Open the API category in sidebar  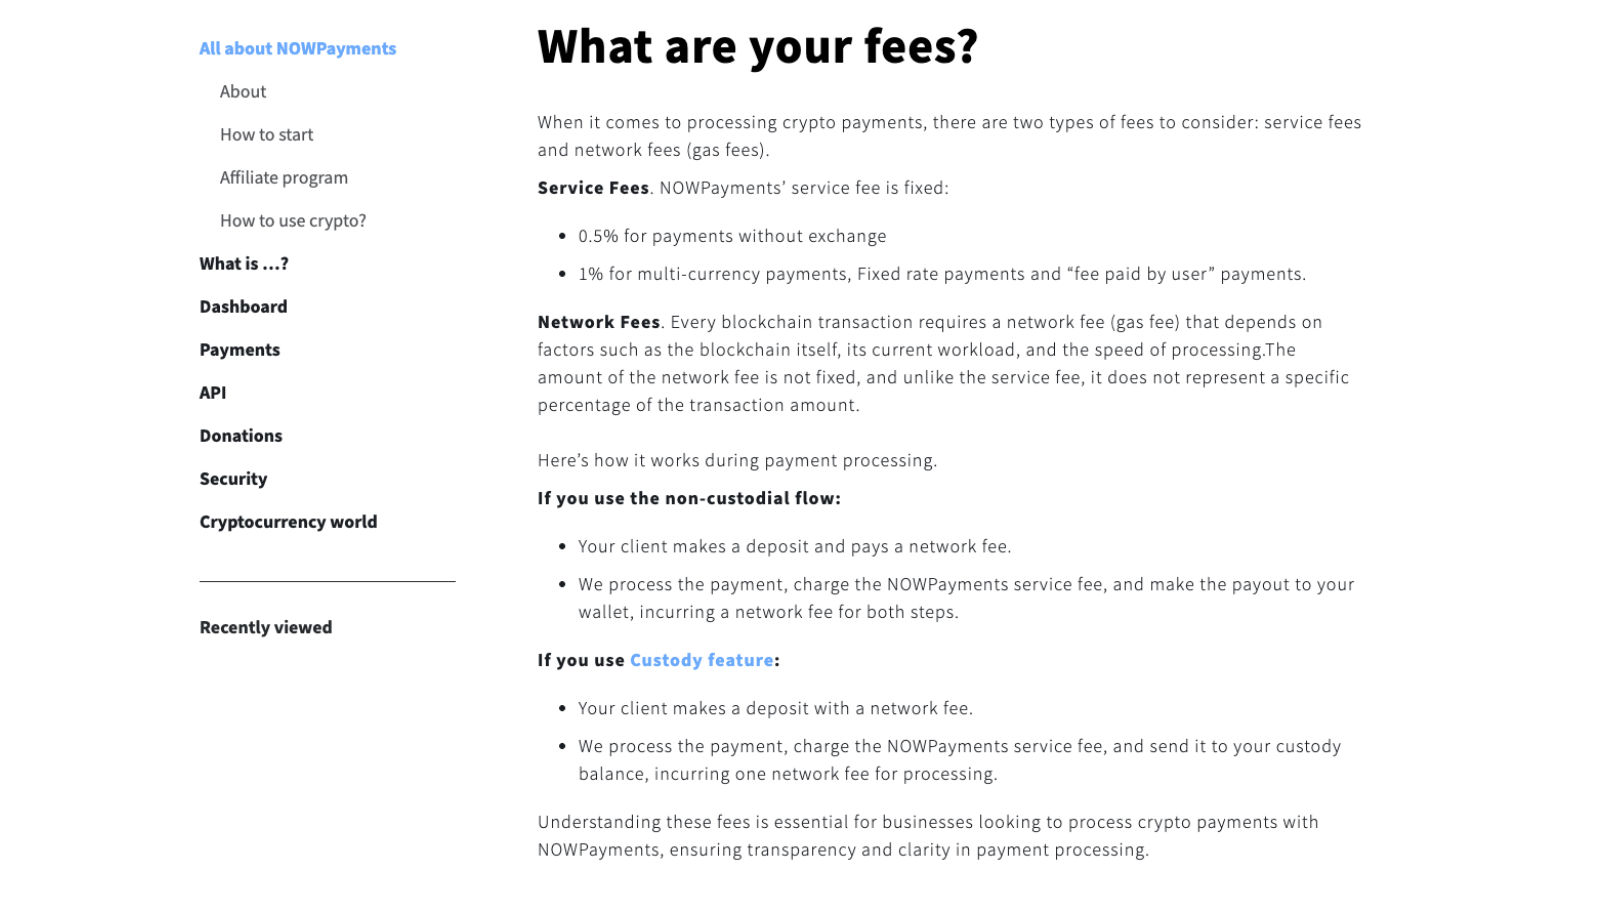213,392
